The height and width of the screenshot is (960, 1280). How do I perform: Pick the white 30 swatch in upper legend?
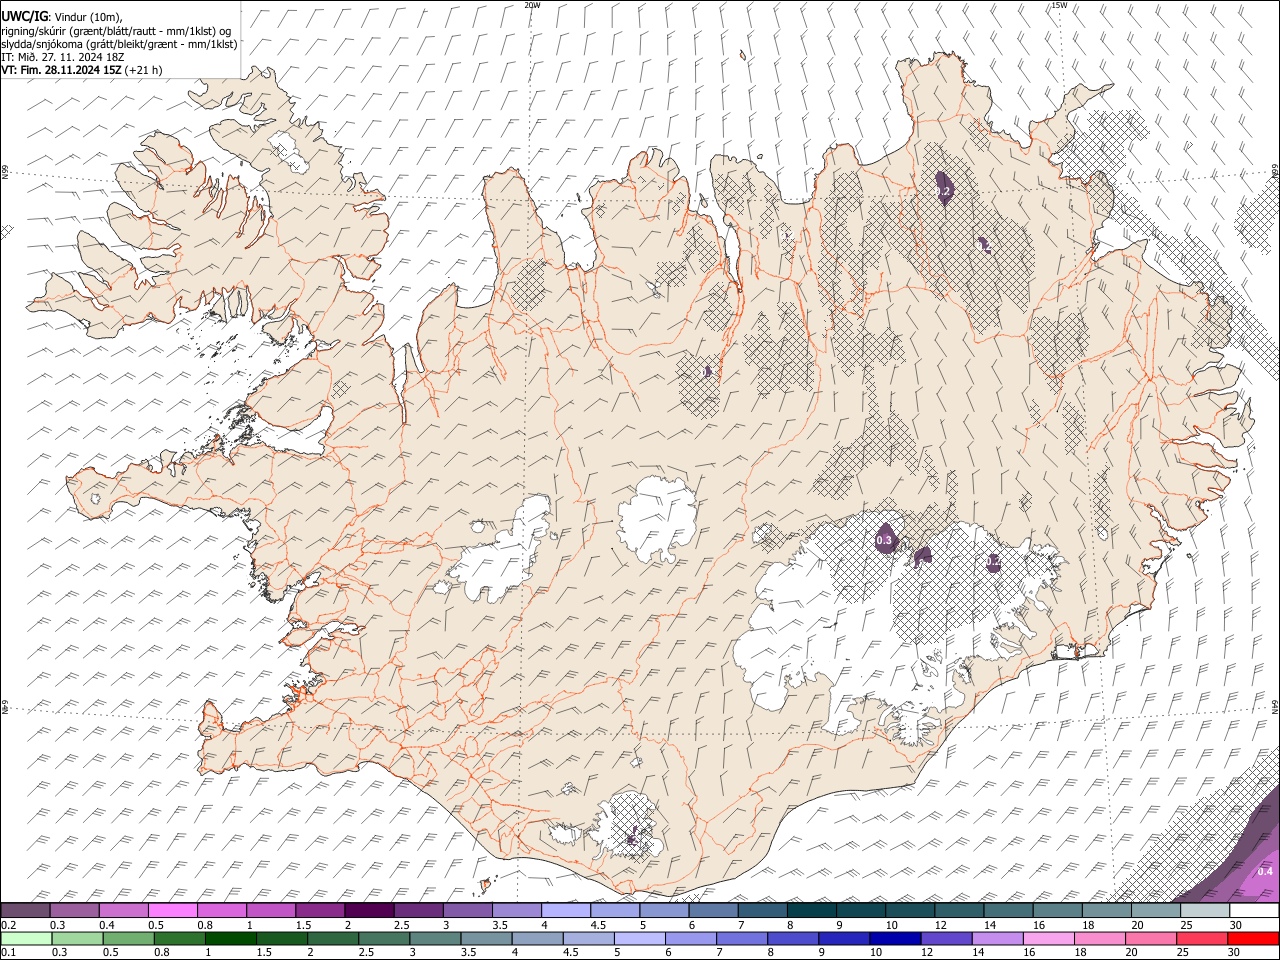point(1255,911)
